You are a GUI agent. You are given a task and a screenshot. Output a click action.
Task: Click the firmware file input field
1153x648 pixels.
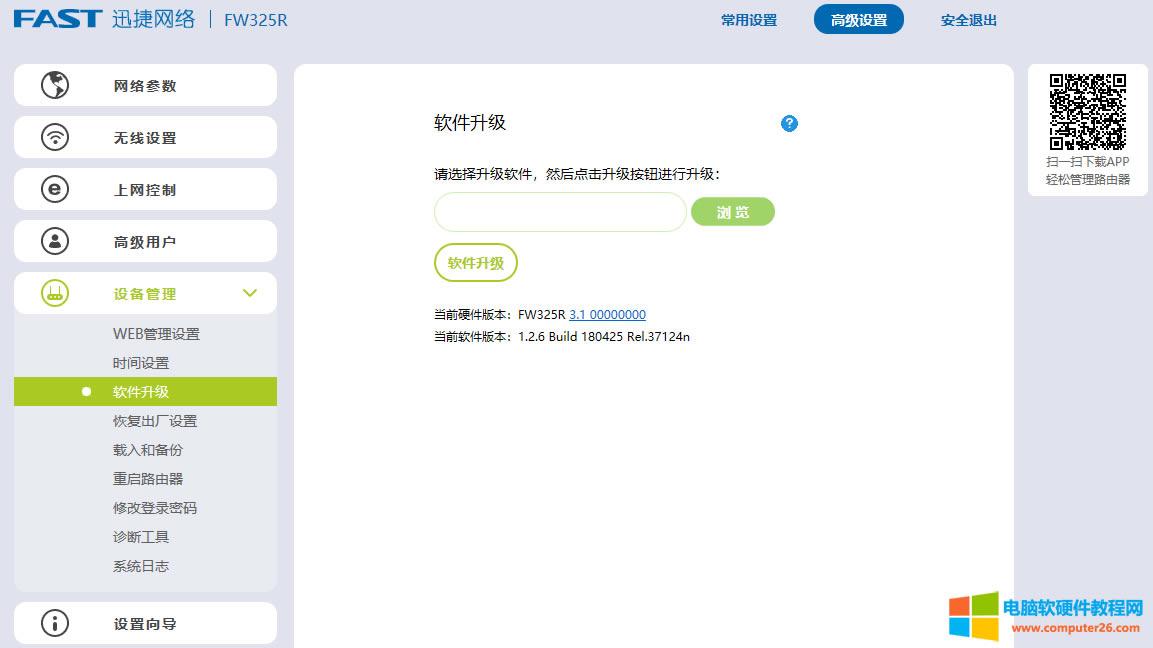(x=560, y=211)
